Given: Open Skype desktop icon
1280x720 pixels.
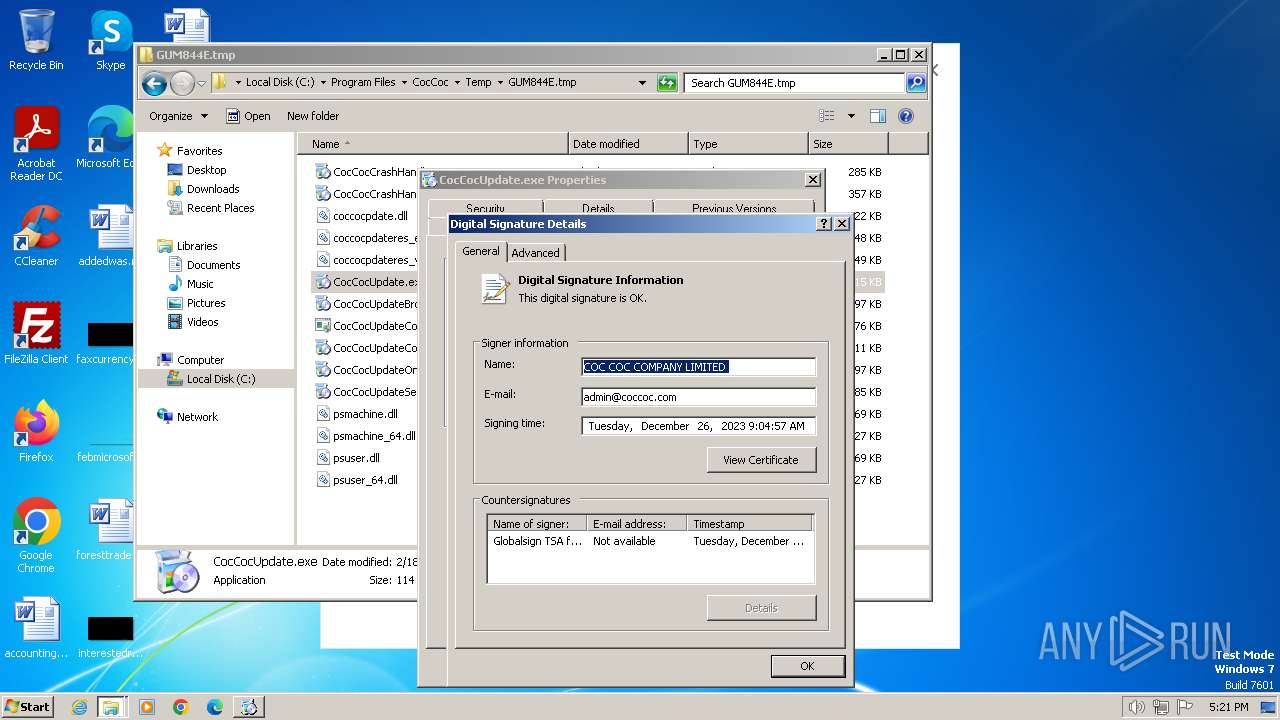Looking at the screenshot, I should 110,41.
